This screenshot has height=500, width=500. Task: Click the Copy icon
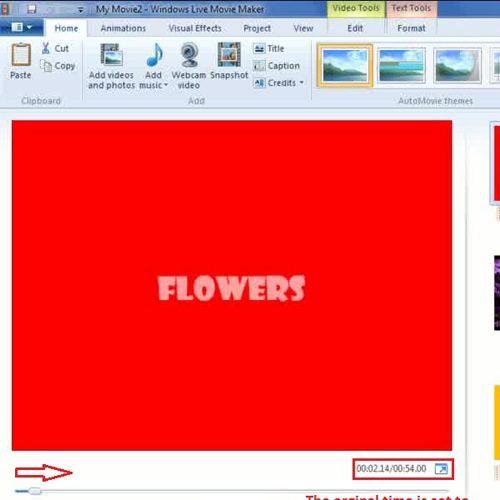click(46, 66)
